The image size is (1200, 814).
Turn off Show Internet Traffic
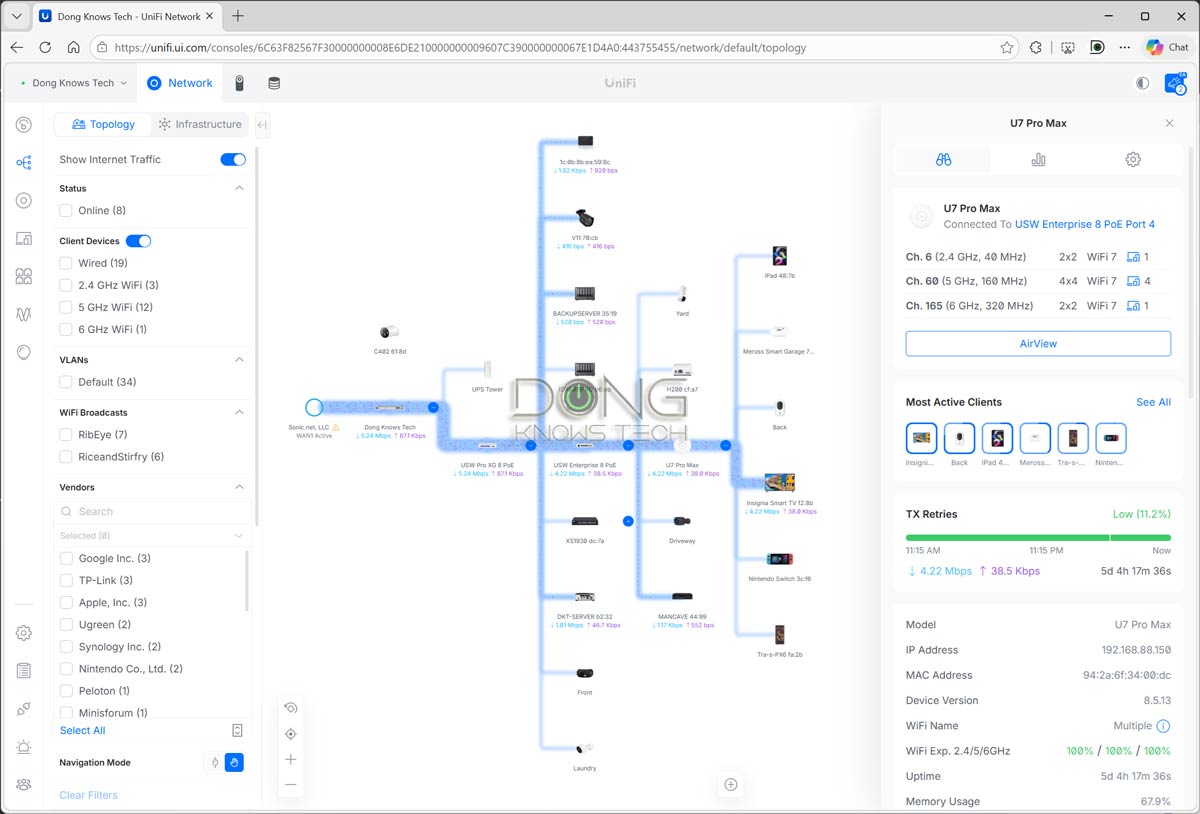pos(232,159)
